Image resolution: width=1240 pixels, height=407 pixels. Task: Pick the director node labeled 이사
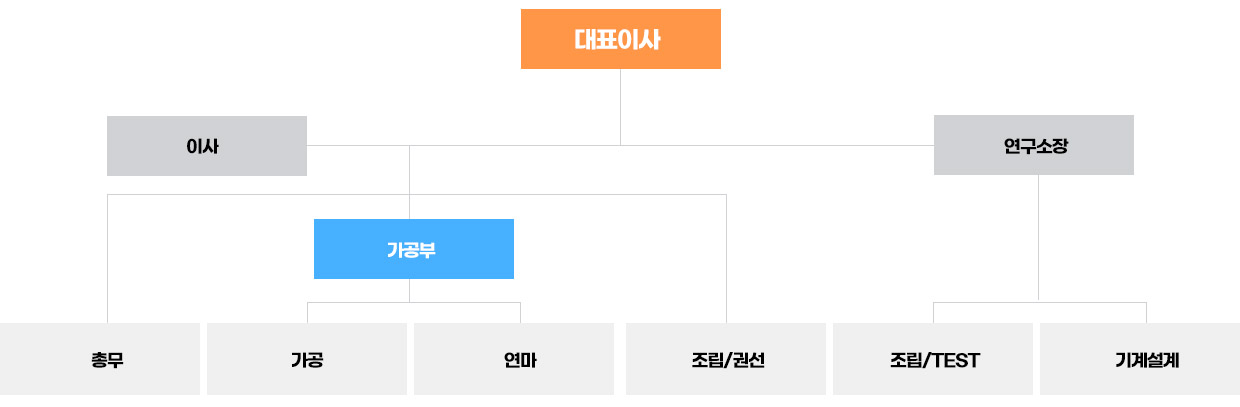[x=206, y=146]
